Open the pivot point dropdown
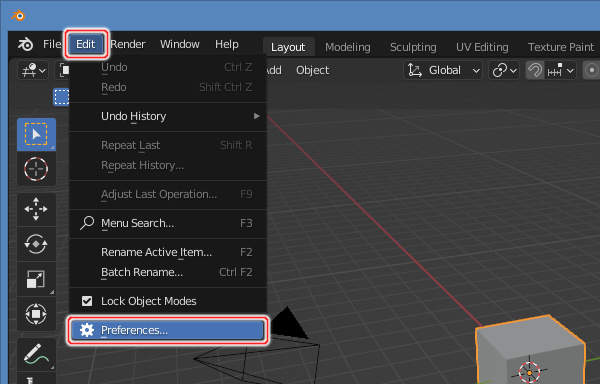The height and width of the screenshot is (384, 600). tap(505, 70)
